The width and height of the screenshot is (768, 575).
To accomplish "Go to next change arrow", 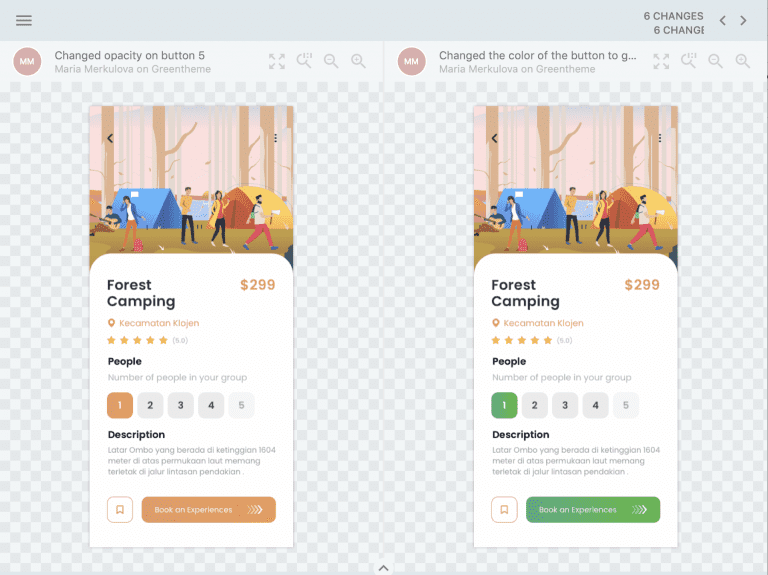I will 743,21.
